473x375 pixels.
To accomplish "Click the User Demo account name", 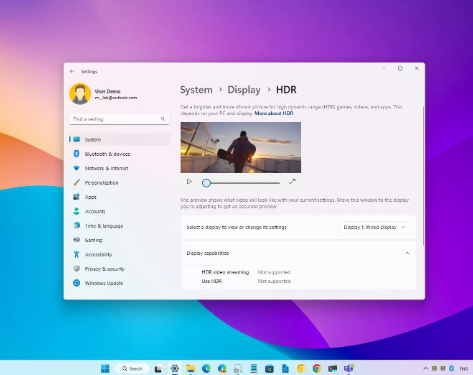I will [107, 91].
